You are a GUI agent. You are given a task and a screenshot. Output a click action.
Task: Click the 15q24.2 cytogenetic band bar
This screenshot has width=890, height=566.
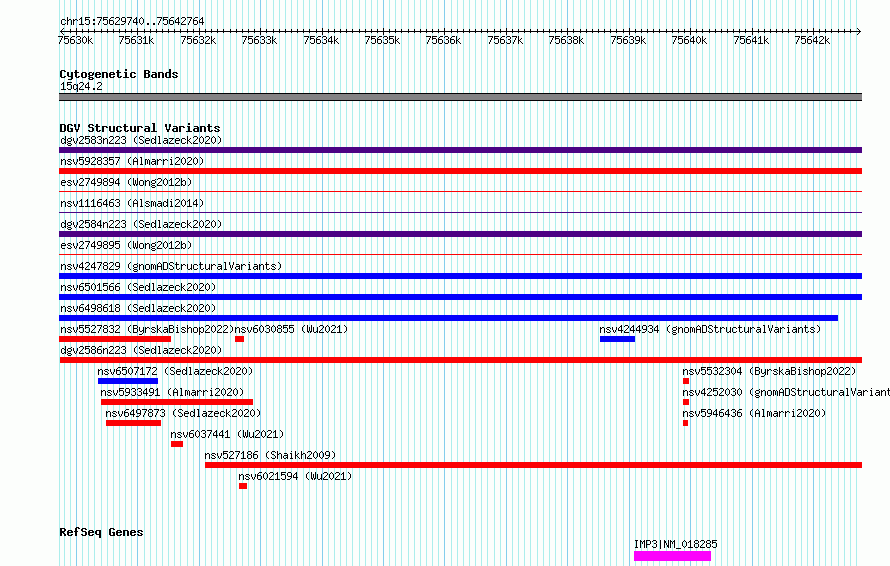[x=460, y=97]
